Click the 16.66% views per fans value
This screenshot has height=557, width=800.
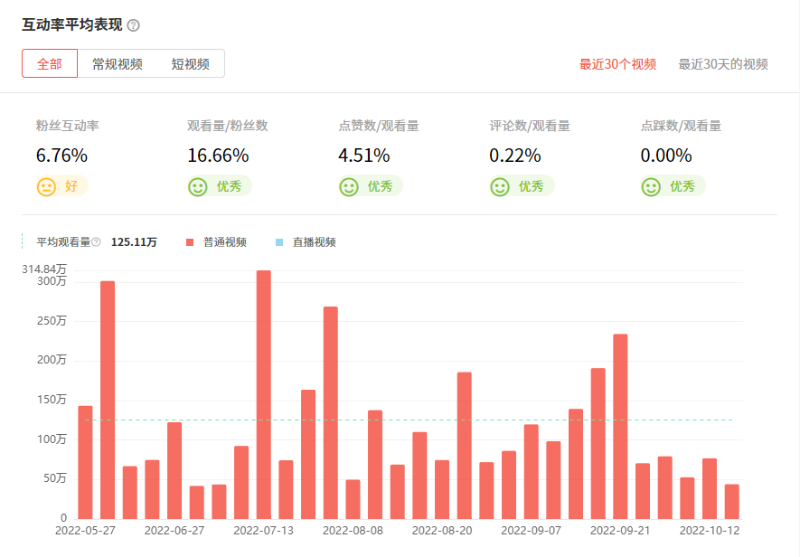coord(218,155)
